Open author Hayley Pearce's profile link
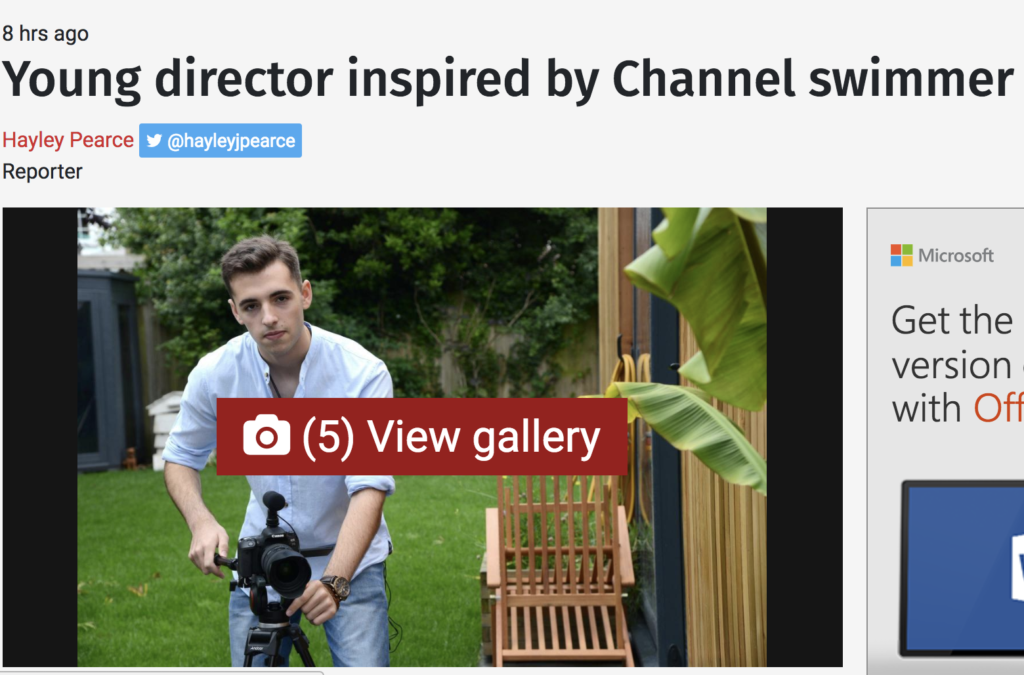 tap(68, 140)
